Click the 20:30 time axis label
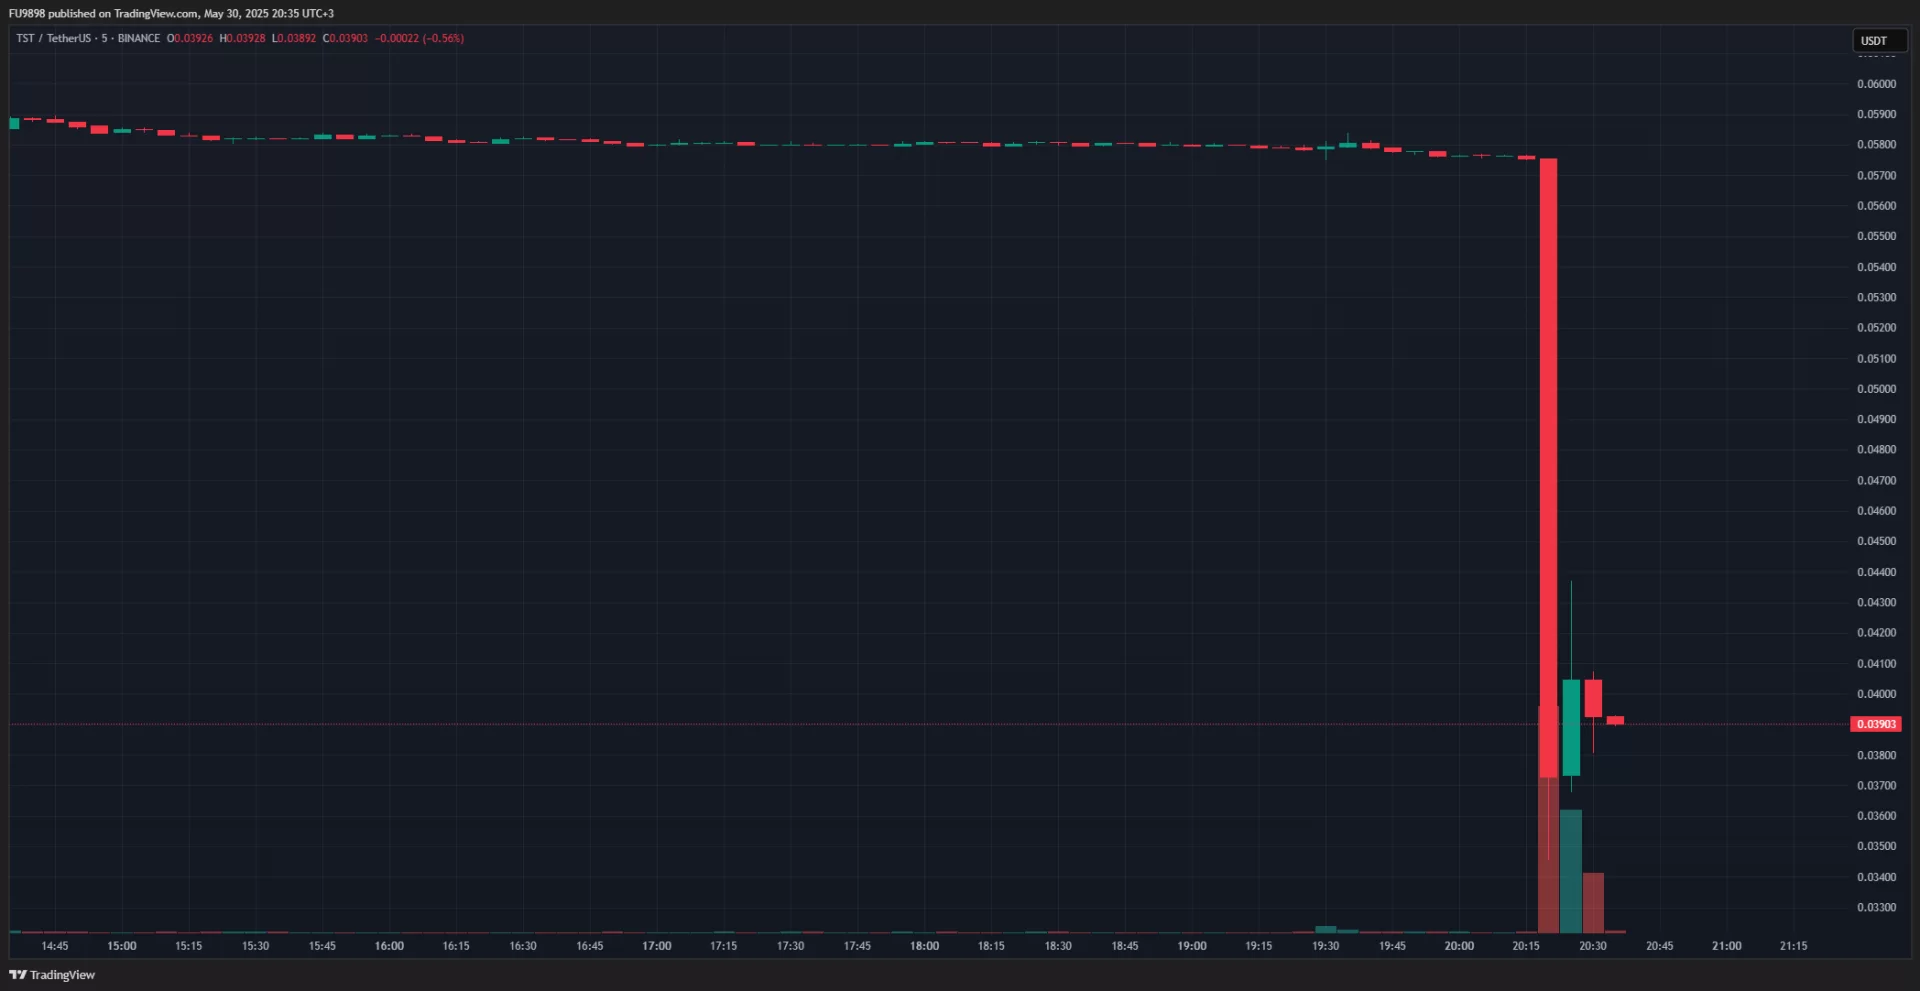Viewport: 1920px width, 991px height. click(x=1593, y=946)
